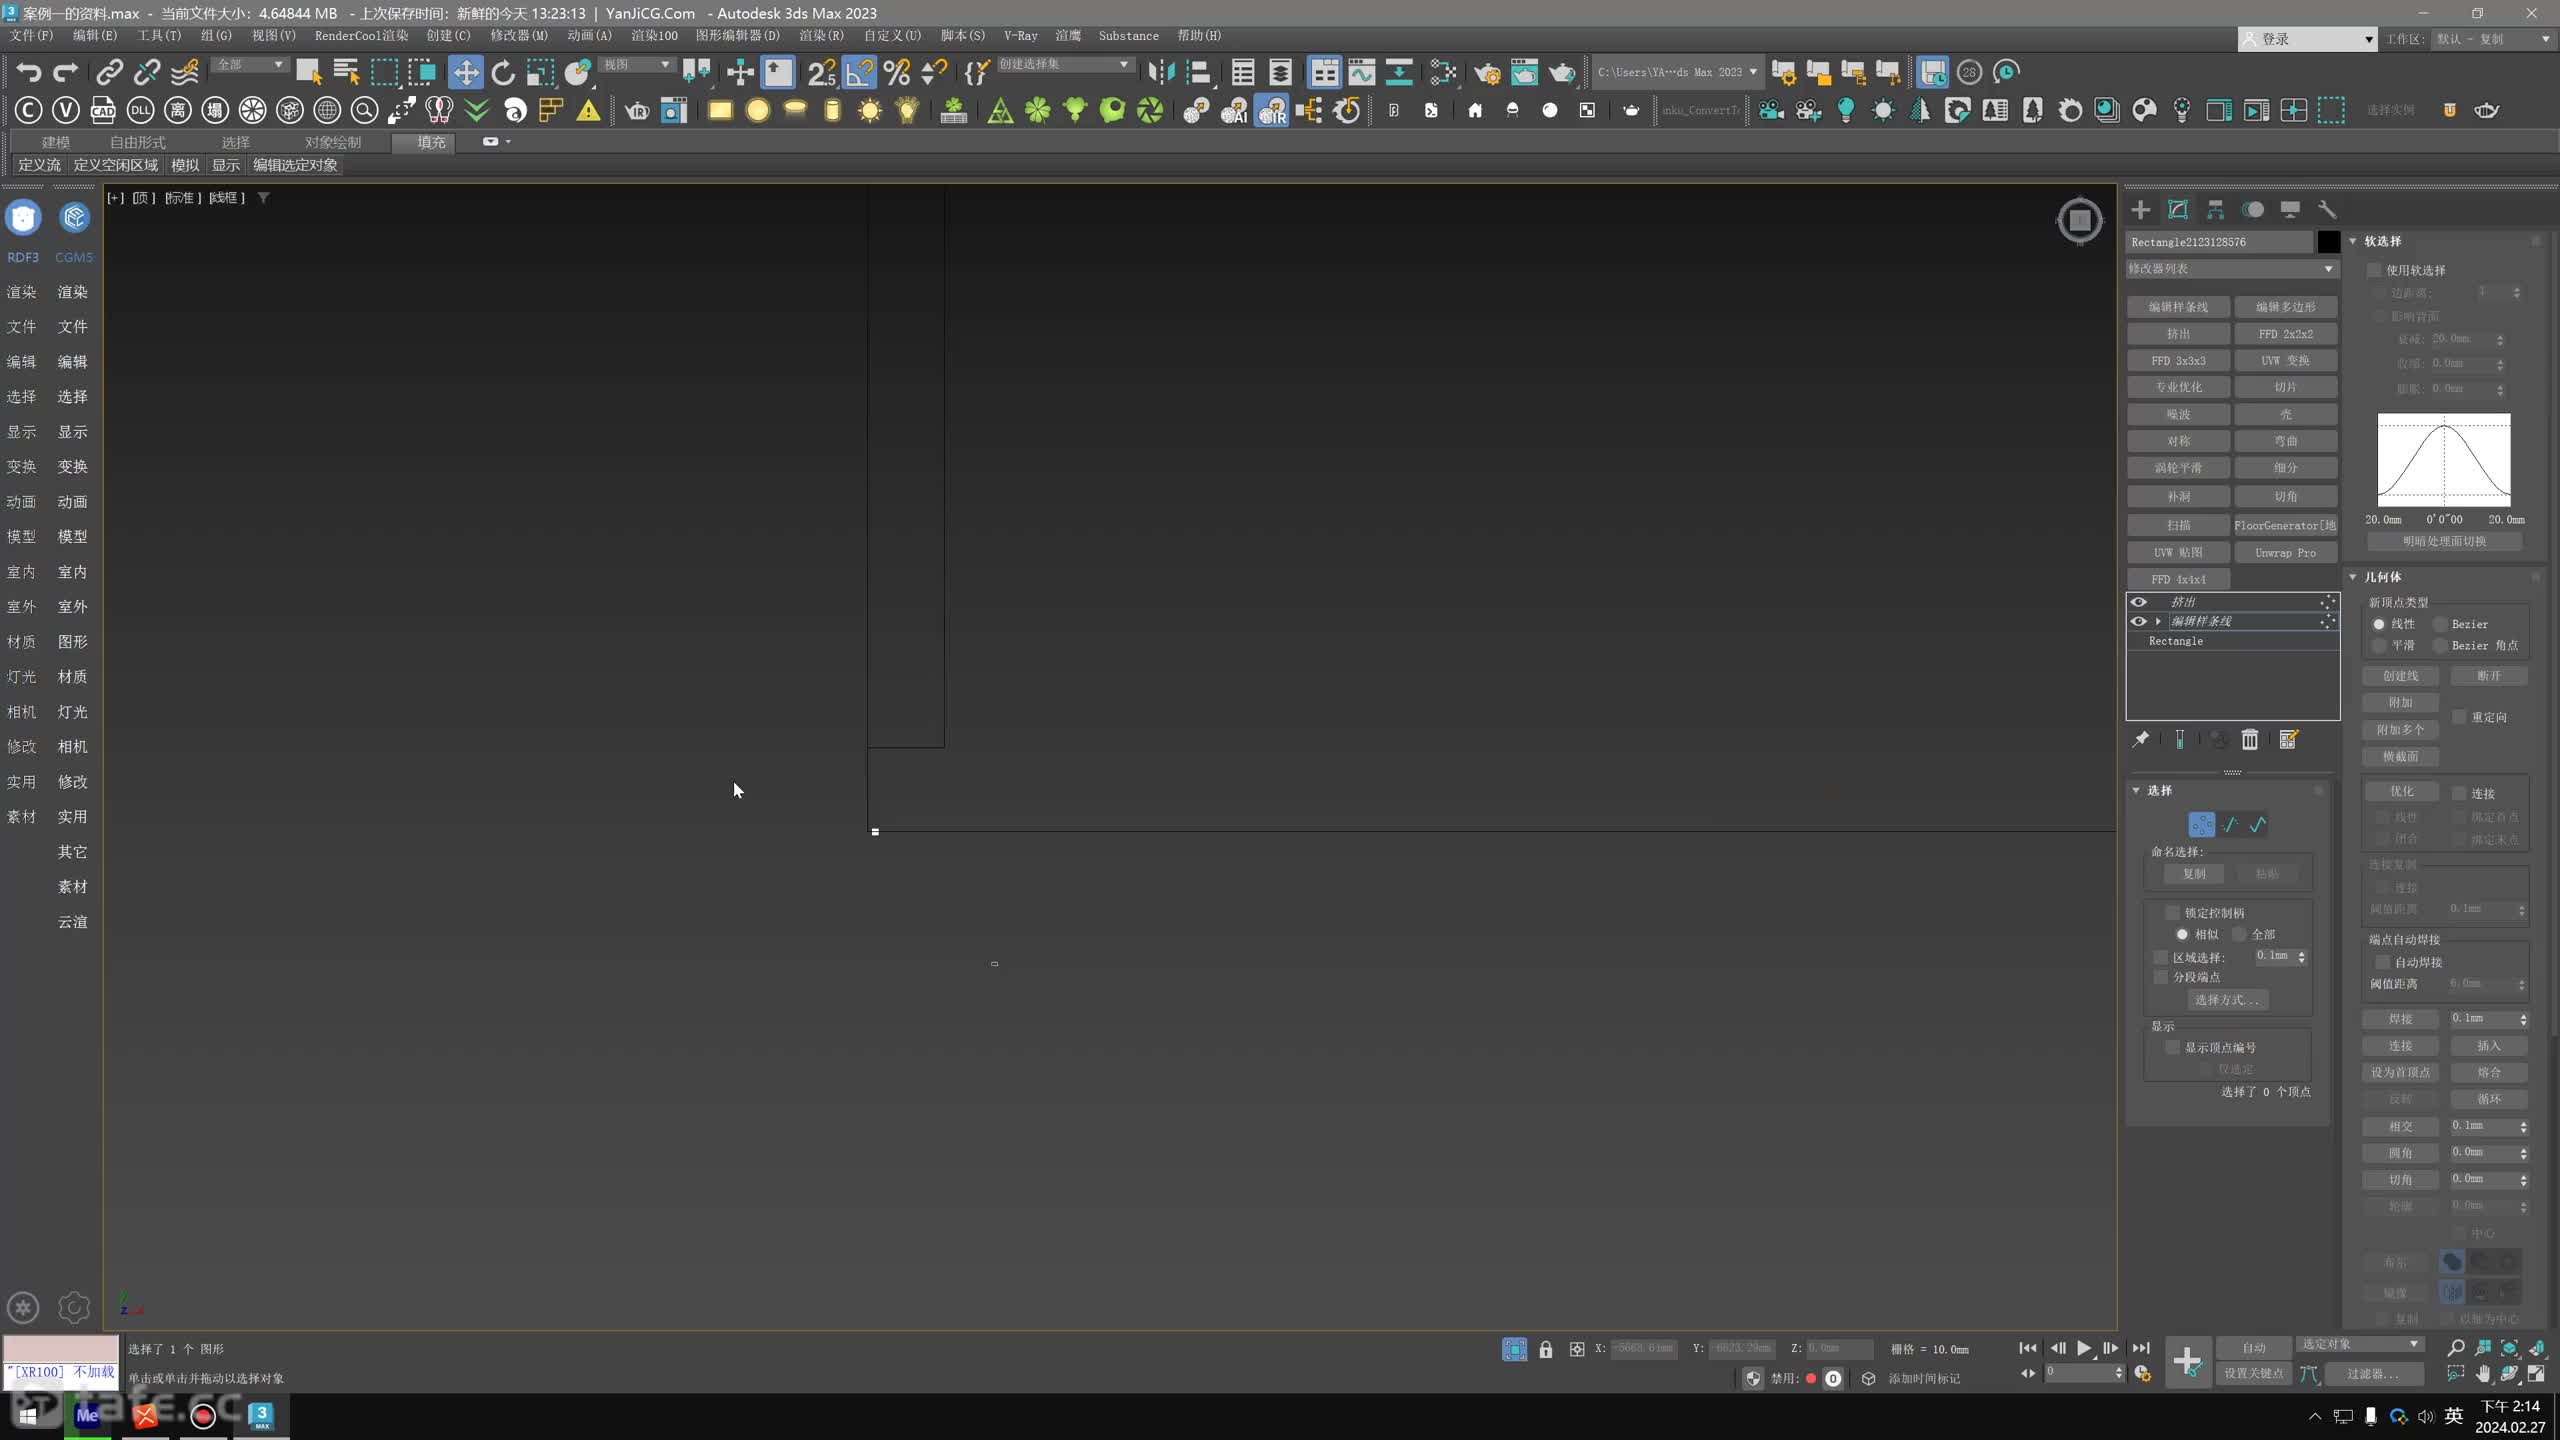Click the black object color swatch
The width and height of the screenshot is (2560, 1440).
click(x=2328, y=242)
